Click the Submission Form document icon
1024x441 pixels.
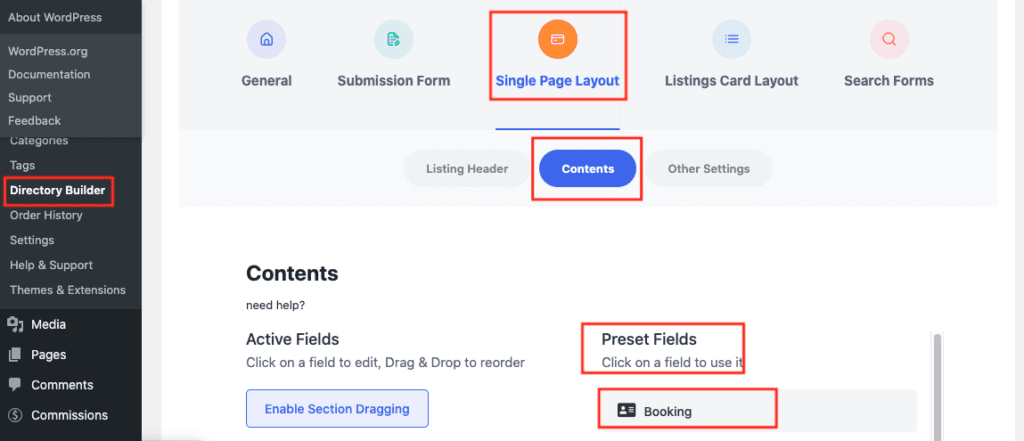[394, 39]
